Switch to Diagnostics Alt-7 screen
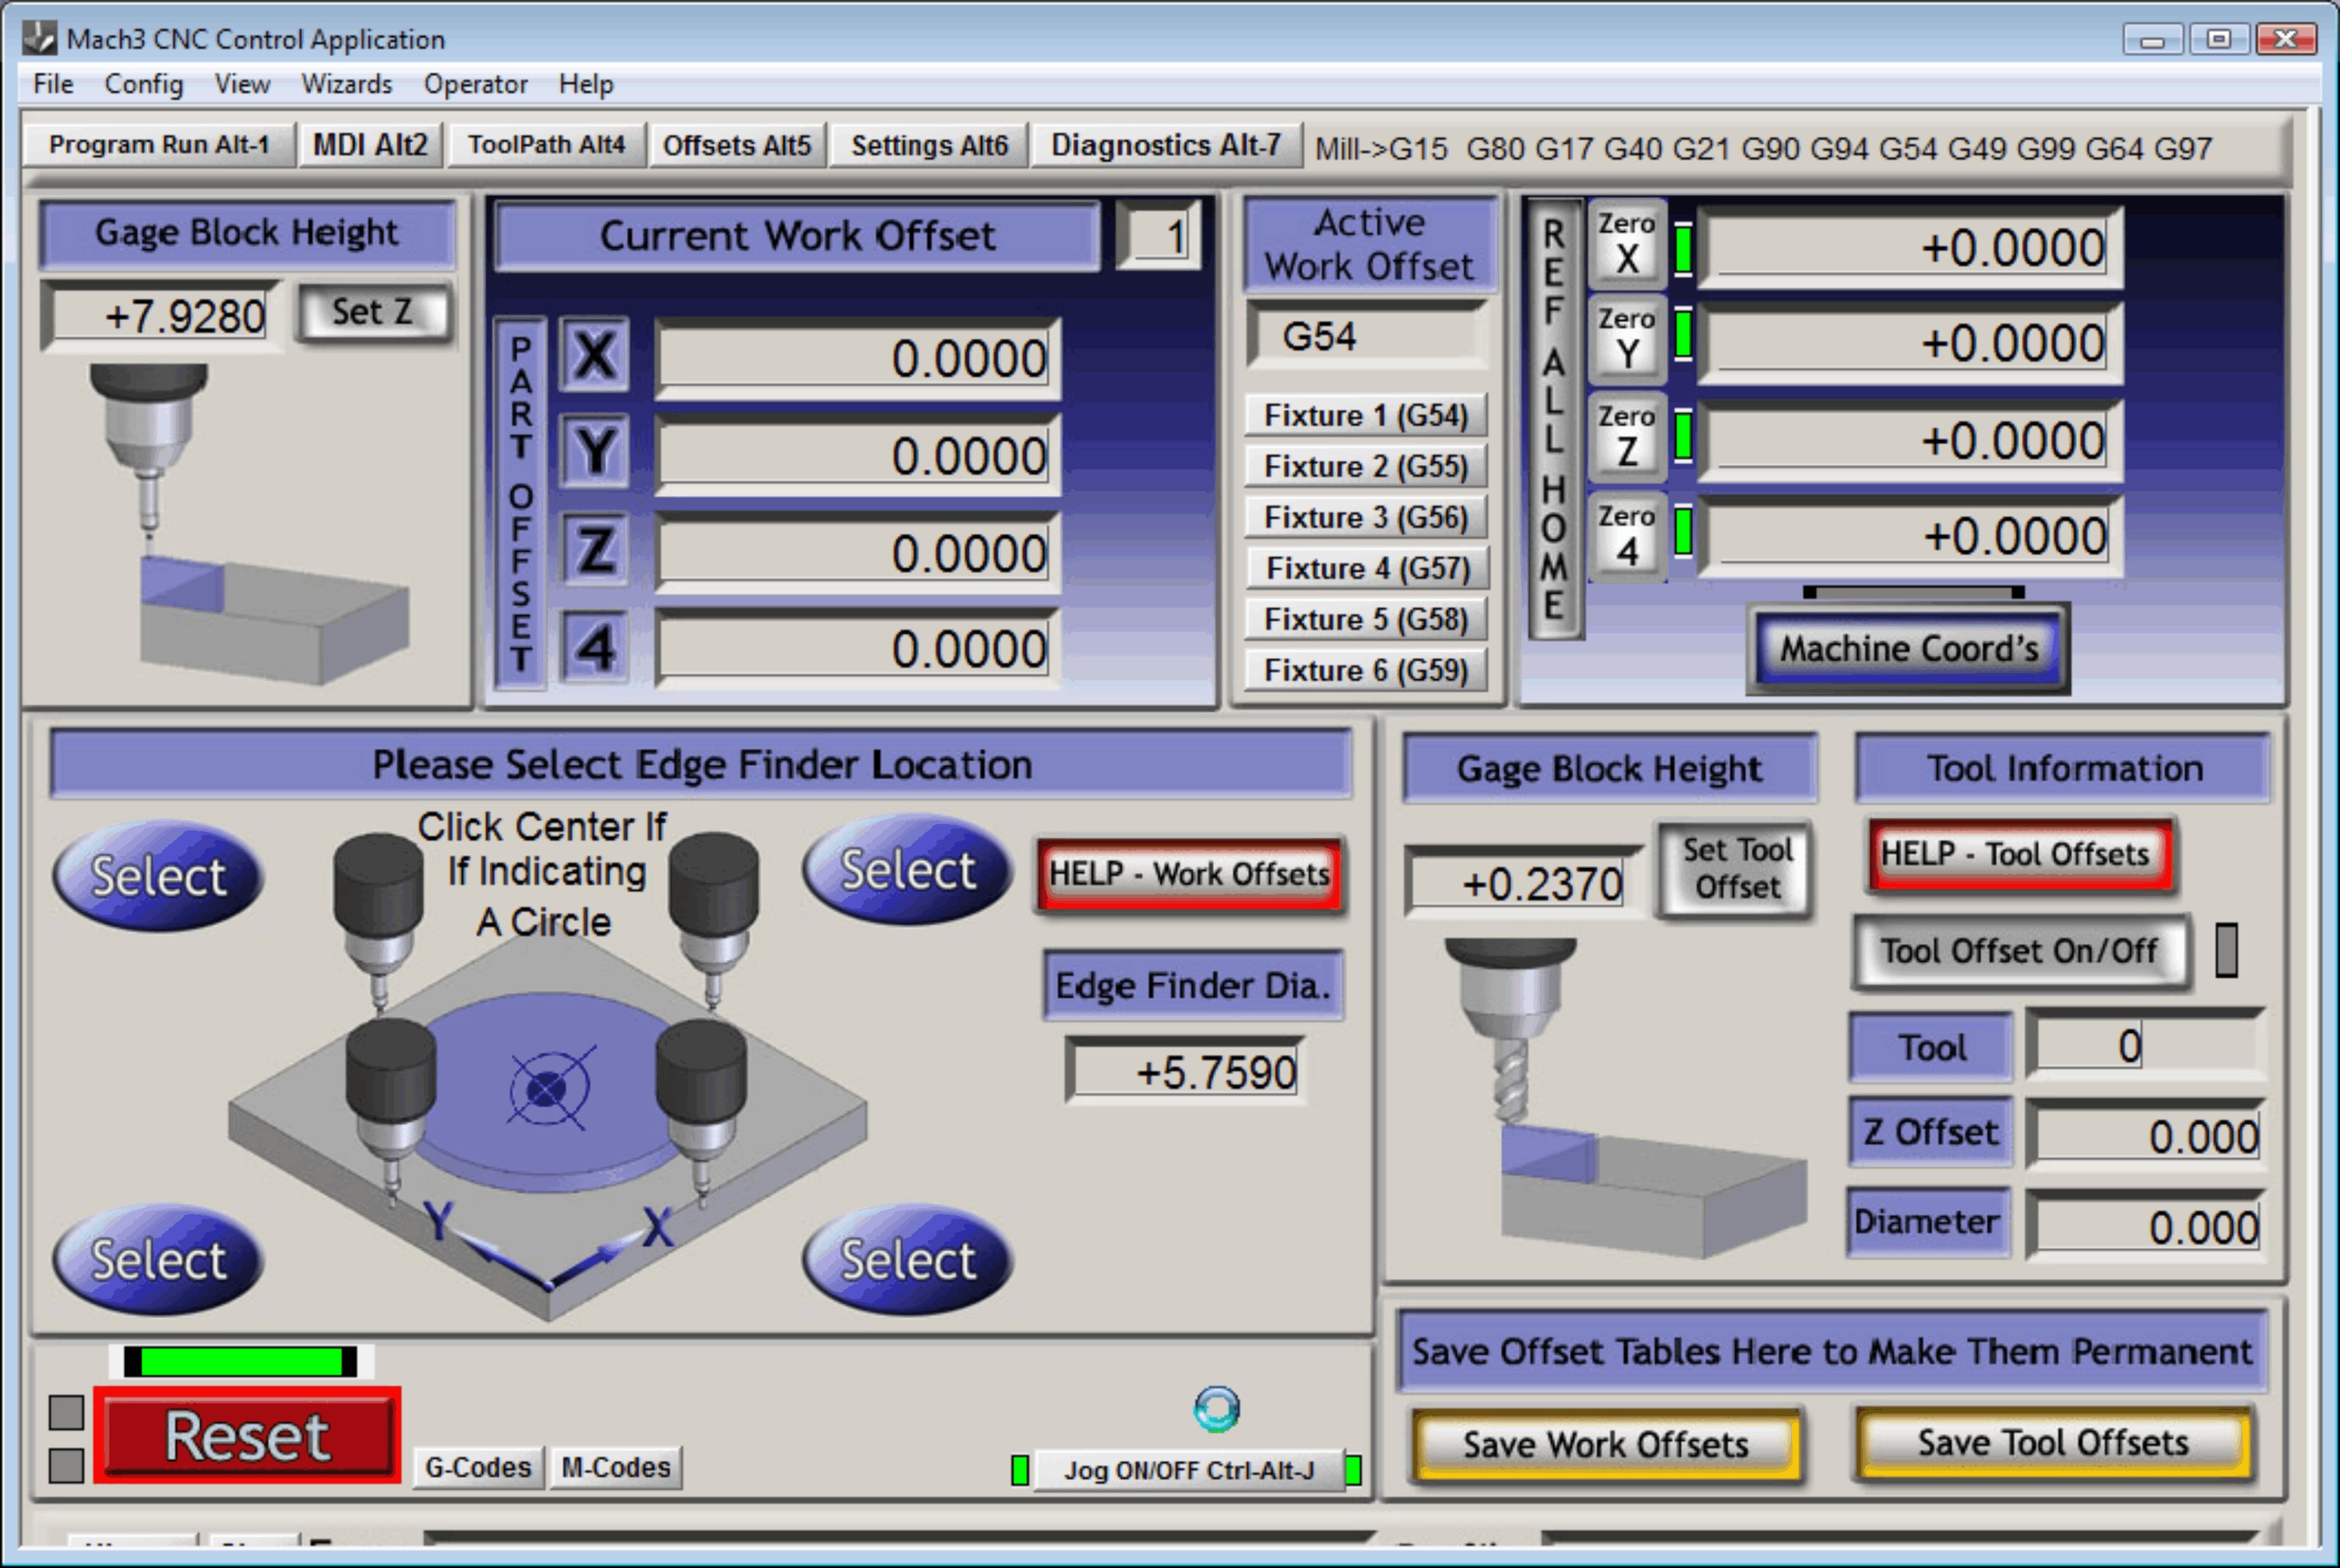Viewport: 2340px width, 1568px height. (1166, 145)
